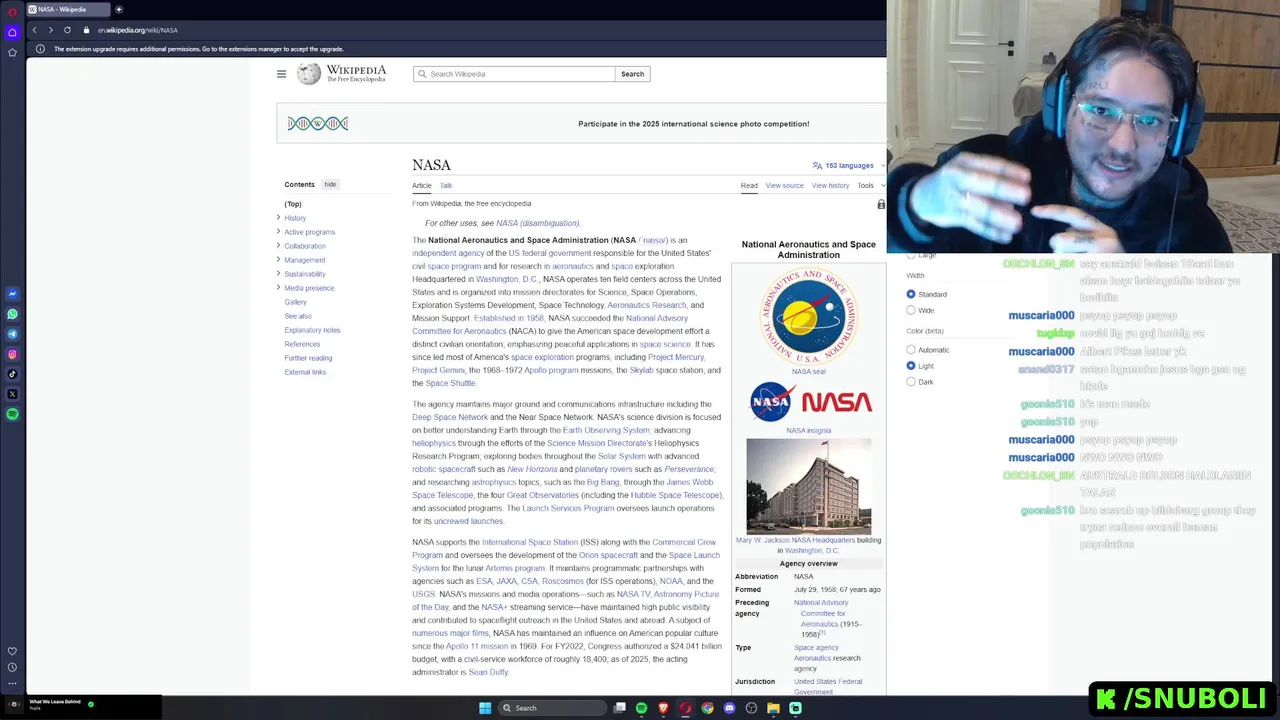Open Brave browser from the taskbar
Screen dimensions: 1280x720
tap(663, 708)
